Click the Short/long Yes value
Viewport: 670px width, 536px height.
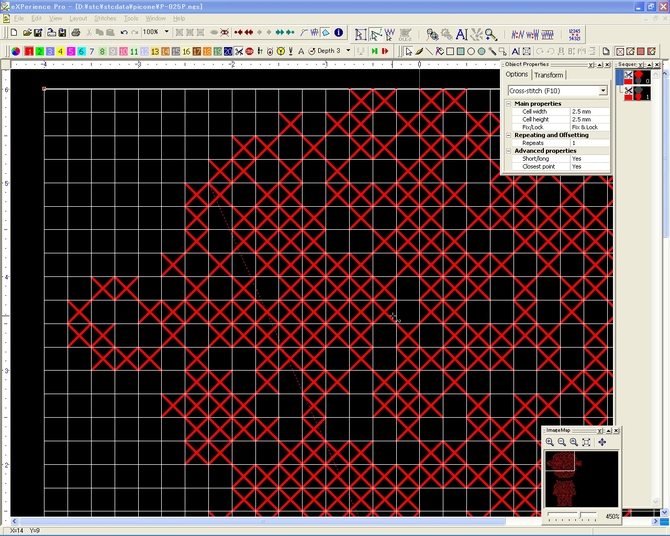(x=590, y=159)
